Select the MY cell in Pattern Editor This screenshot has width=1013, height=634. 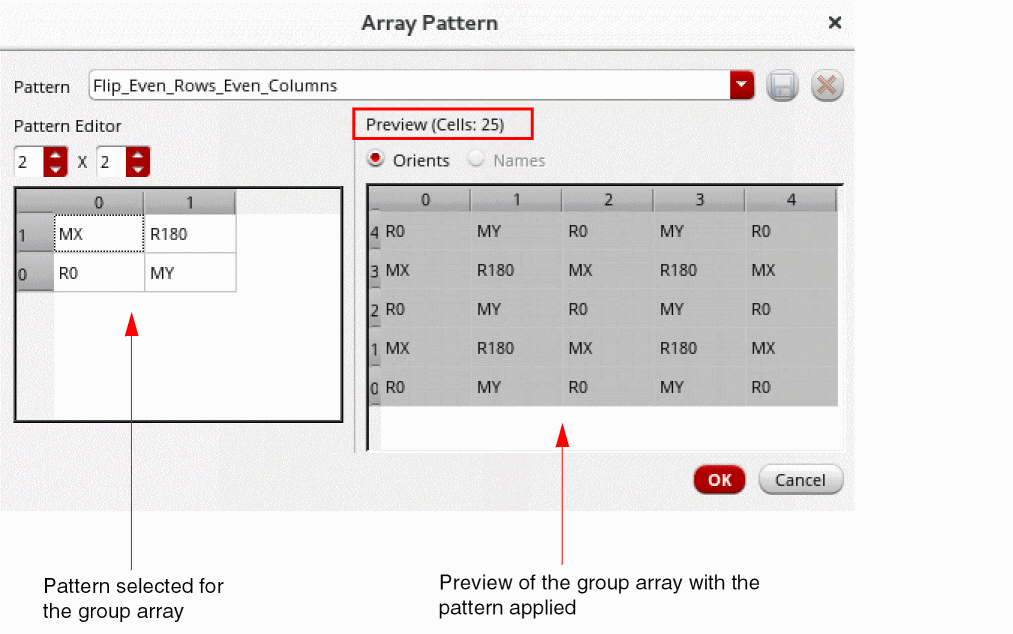pyautogui.click(x=190, y=272)
